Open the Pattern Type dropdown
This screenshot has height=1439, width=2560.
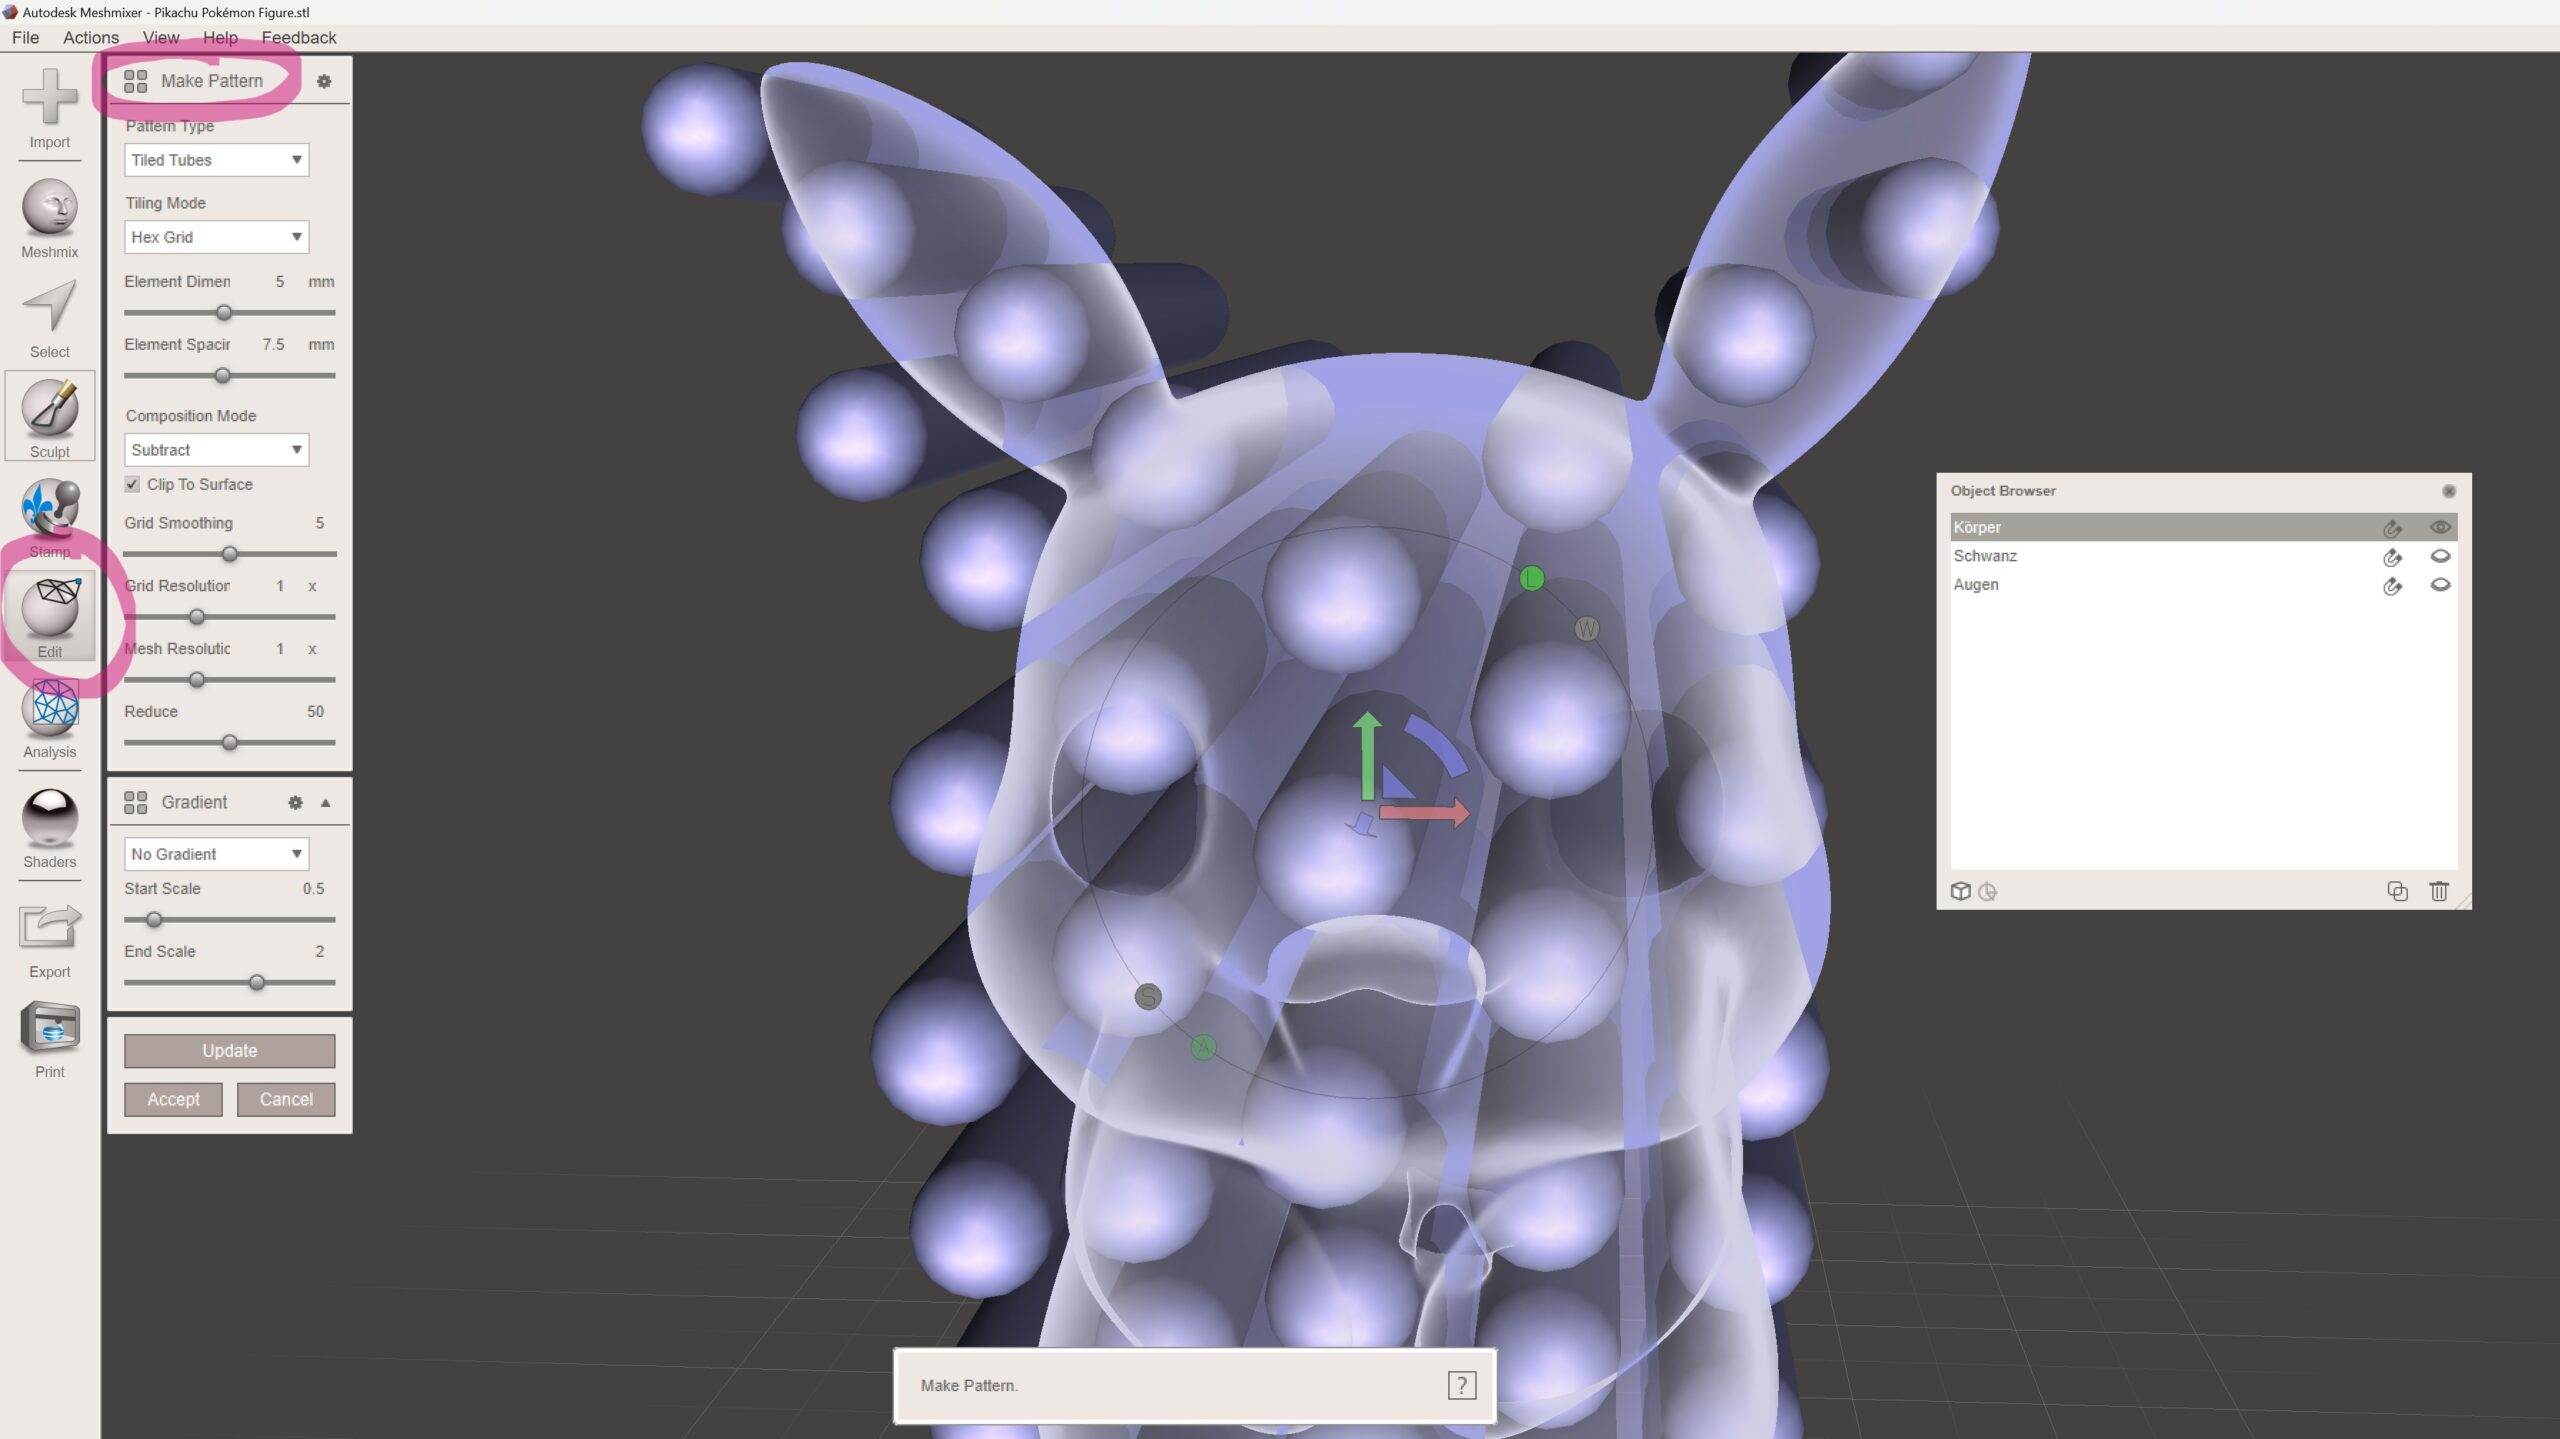216,160
